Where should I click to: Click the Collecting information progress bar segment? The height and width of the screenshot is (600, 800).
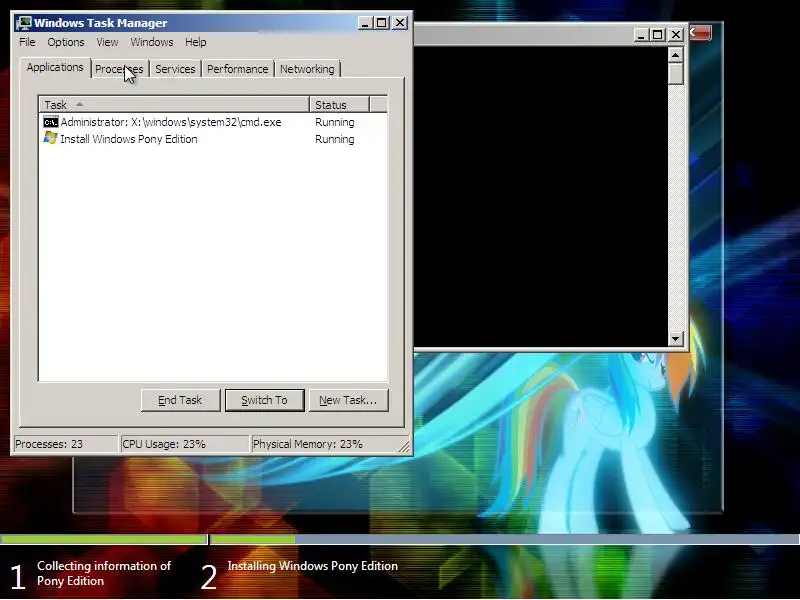104,539
